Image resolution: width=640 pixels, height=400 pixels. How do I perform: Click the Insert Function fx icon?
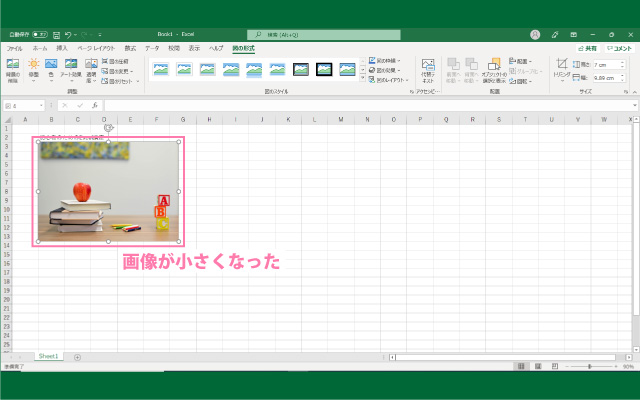point(95,105)
